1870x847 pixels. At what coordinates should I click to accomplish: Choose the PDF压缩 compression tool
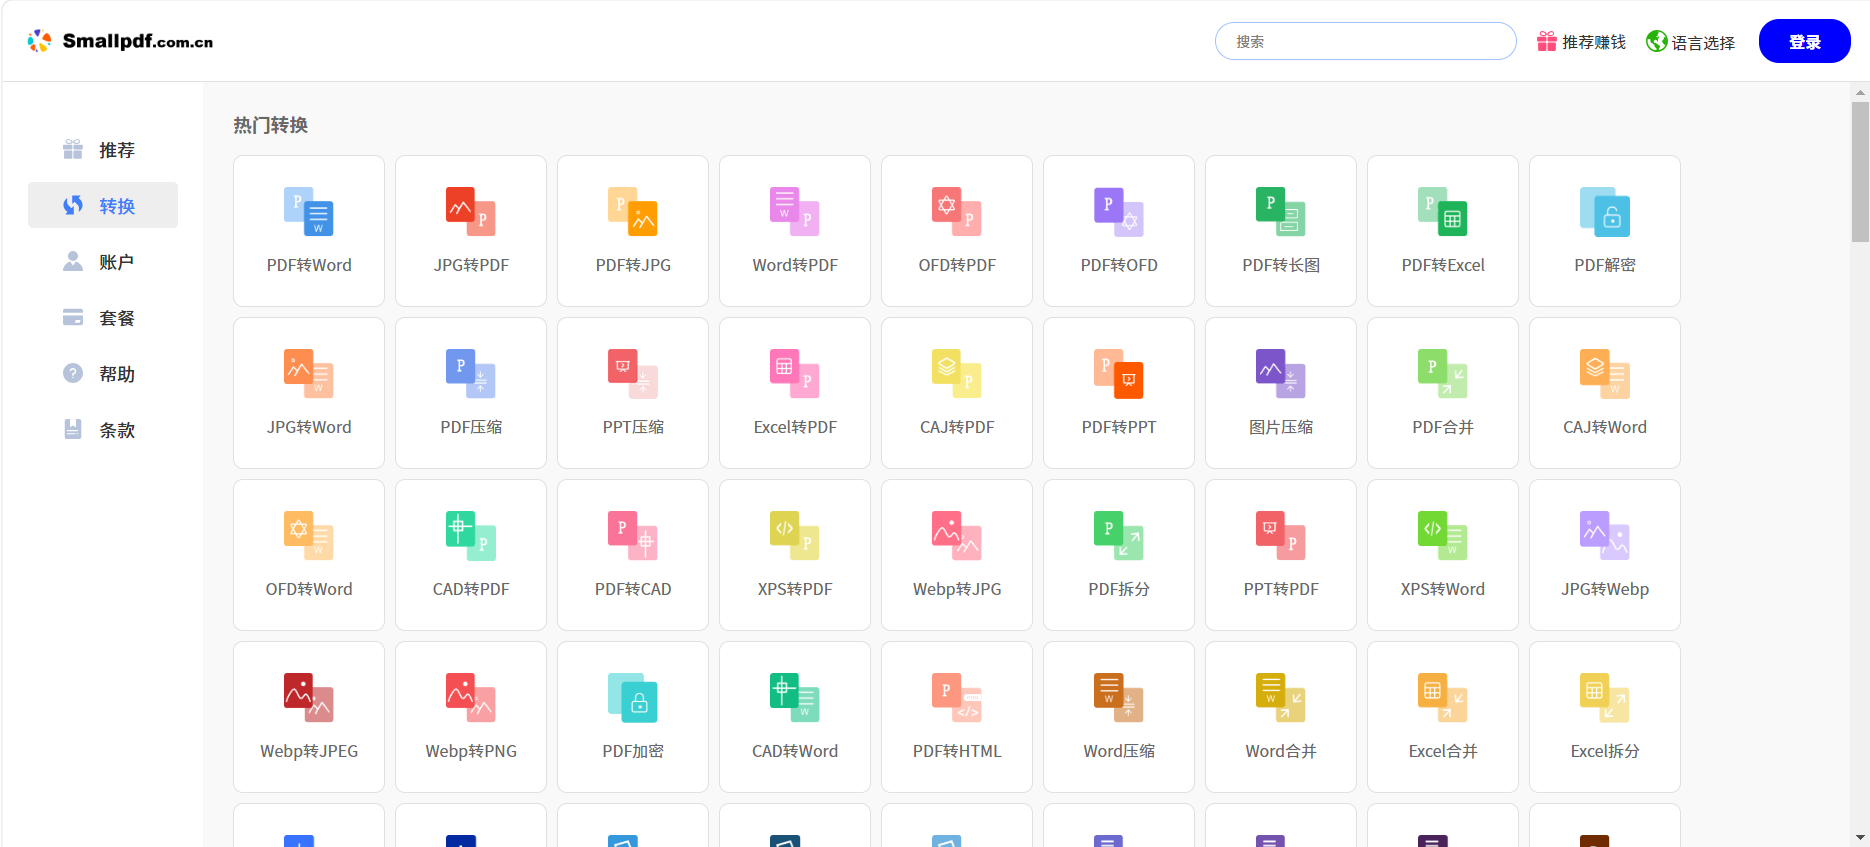click(470, 393)
